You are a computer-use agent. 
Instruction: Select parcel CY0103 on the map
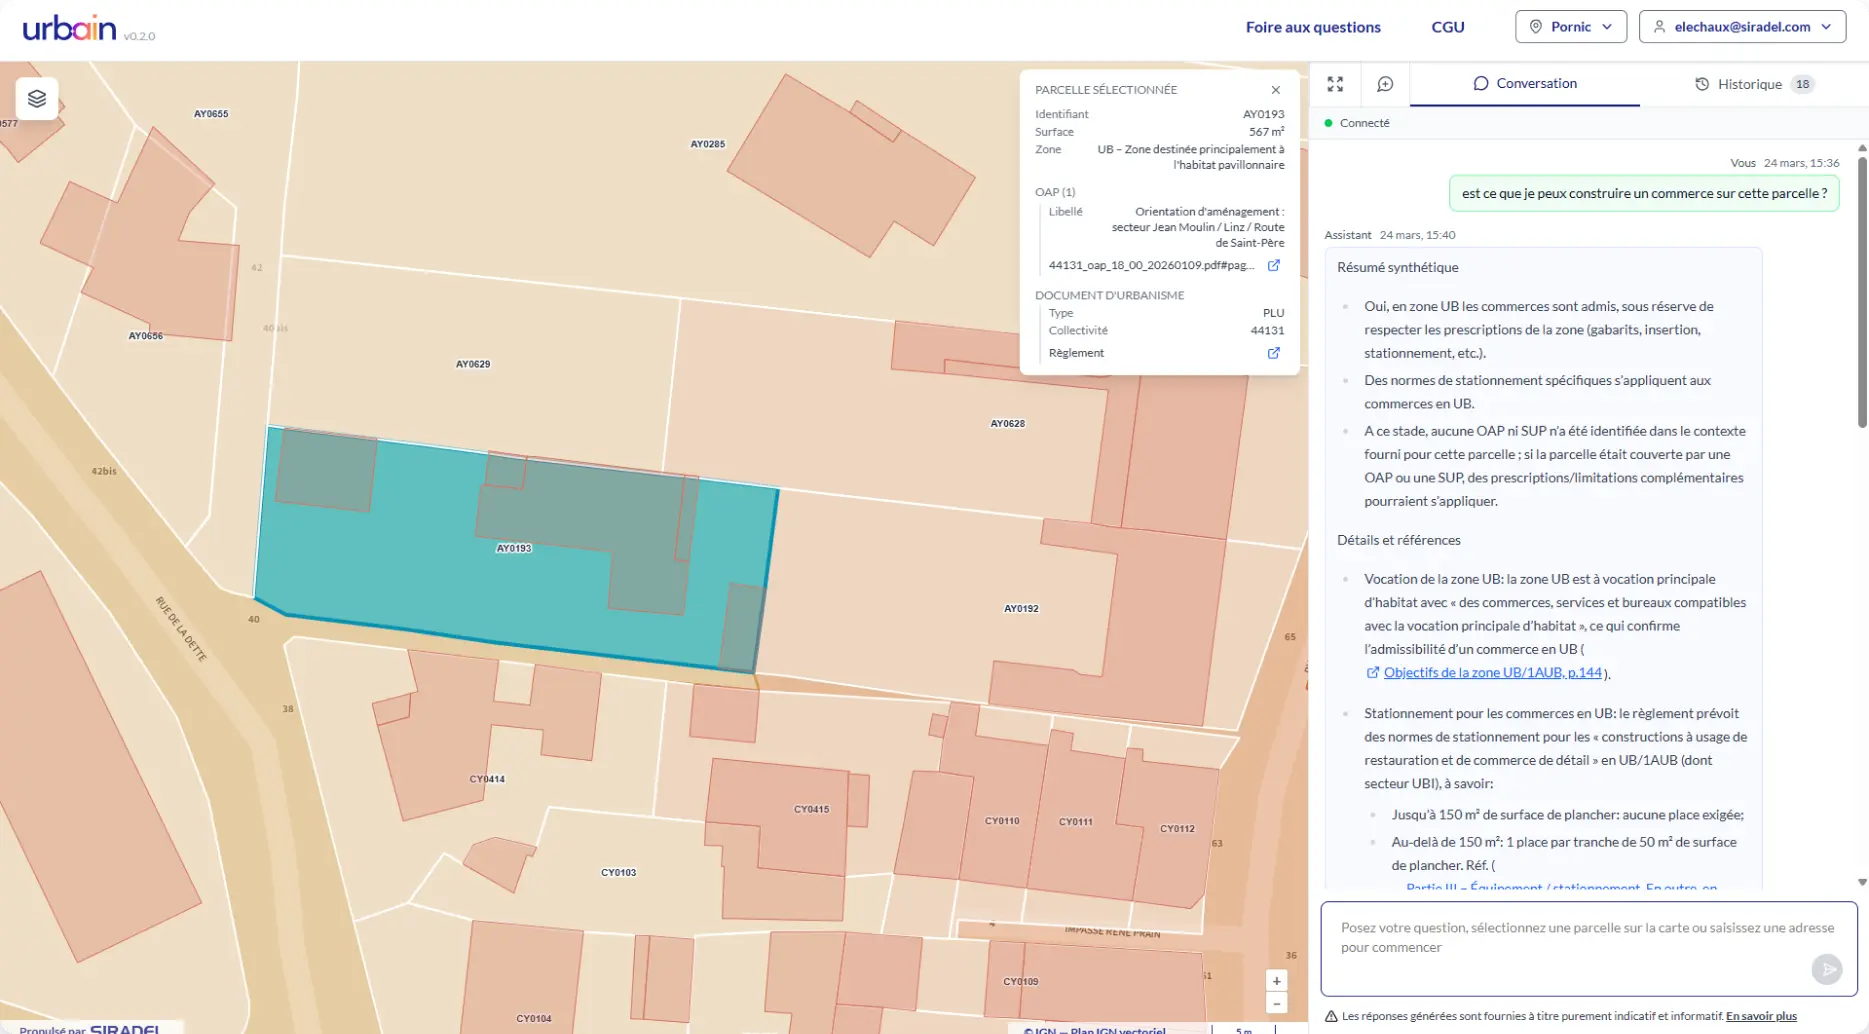pos(619,873)
